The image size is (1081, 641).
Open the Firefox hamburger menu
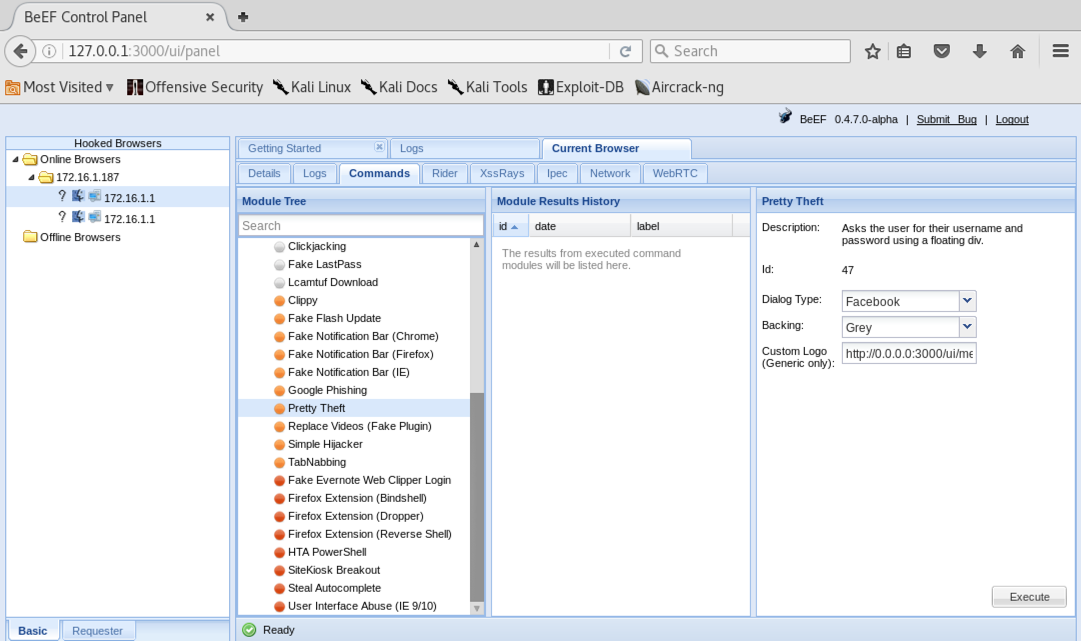1060,51
